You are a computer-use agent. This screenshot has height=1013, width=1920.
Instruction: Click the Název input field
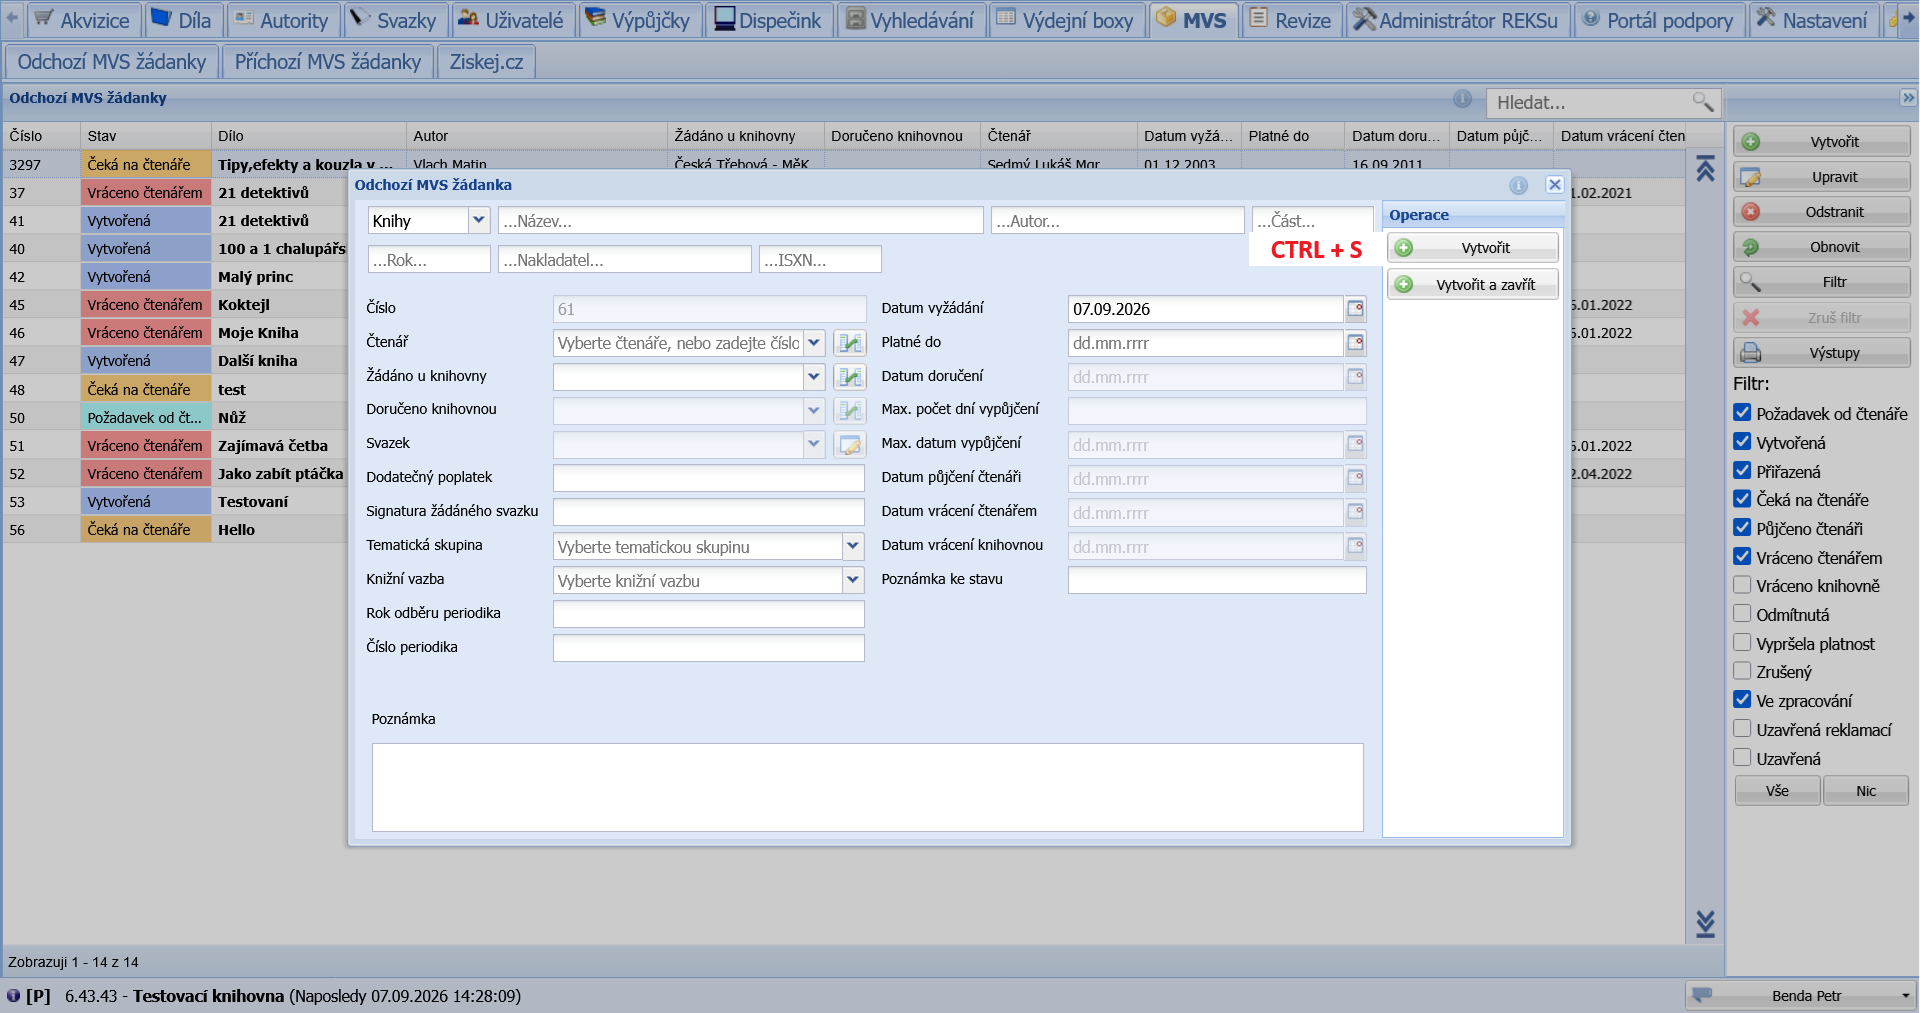tap(740, 221)
